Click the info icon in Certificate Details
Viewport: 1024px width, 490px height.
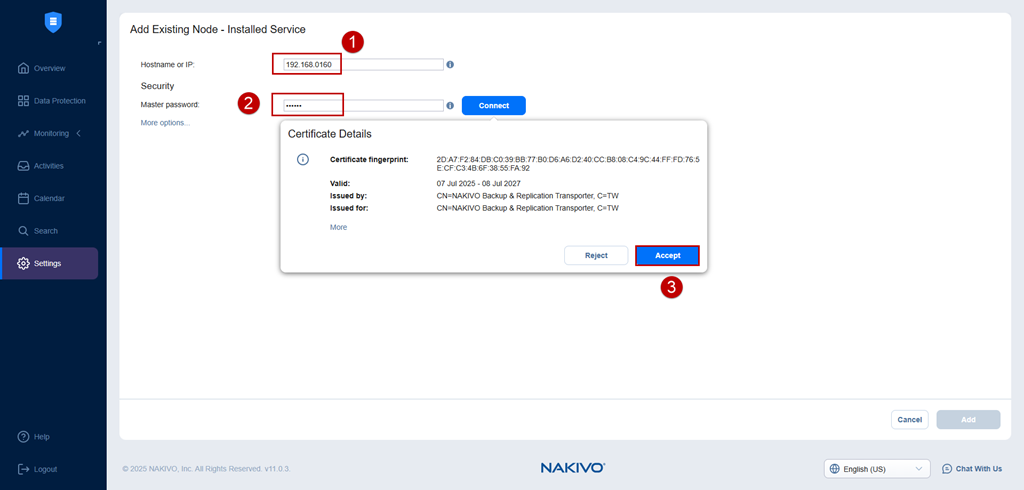pos(302,159)
